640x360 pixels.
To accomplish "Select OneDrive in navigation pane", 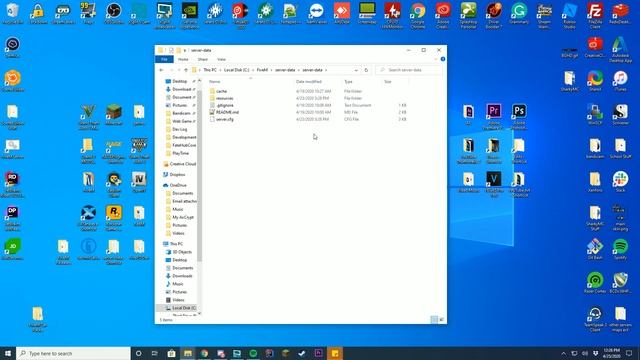I will coord(178,185).
